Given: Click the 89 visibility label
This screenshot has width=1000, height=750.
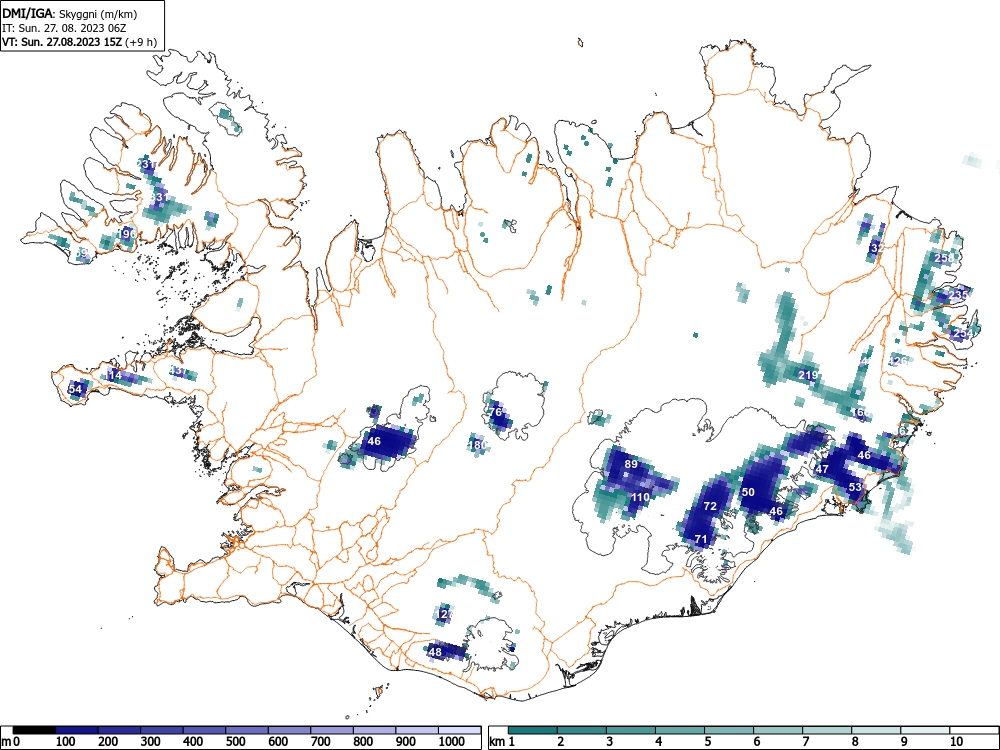Looking at the screenshot, I should pos(631,464).
